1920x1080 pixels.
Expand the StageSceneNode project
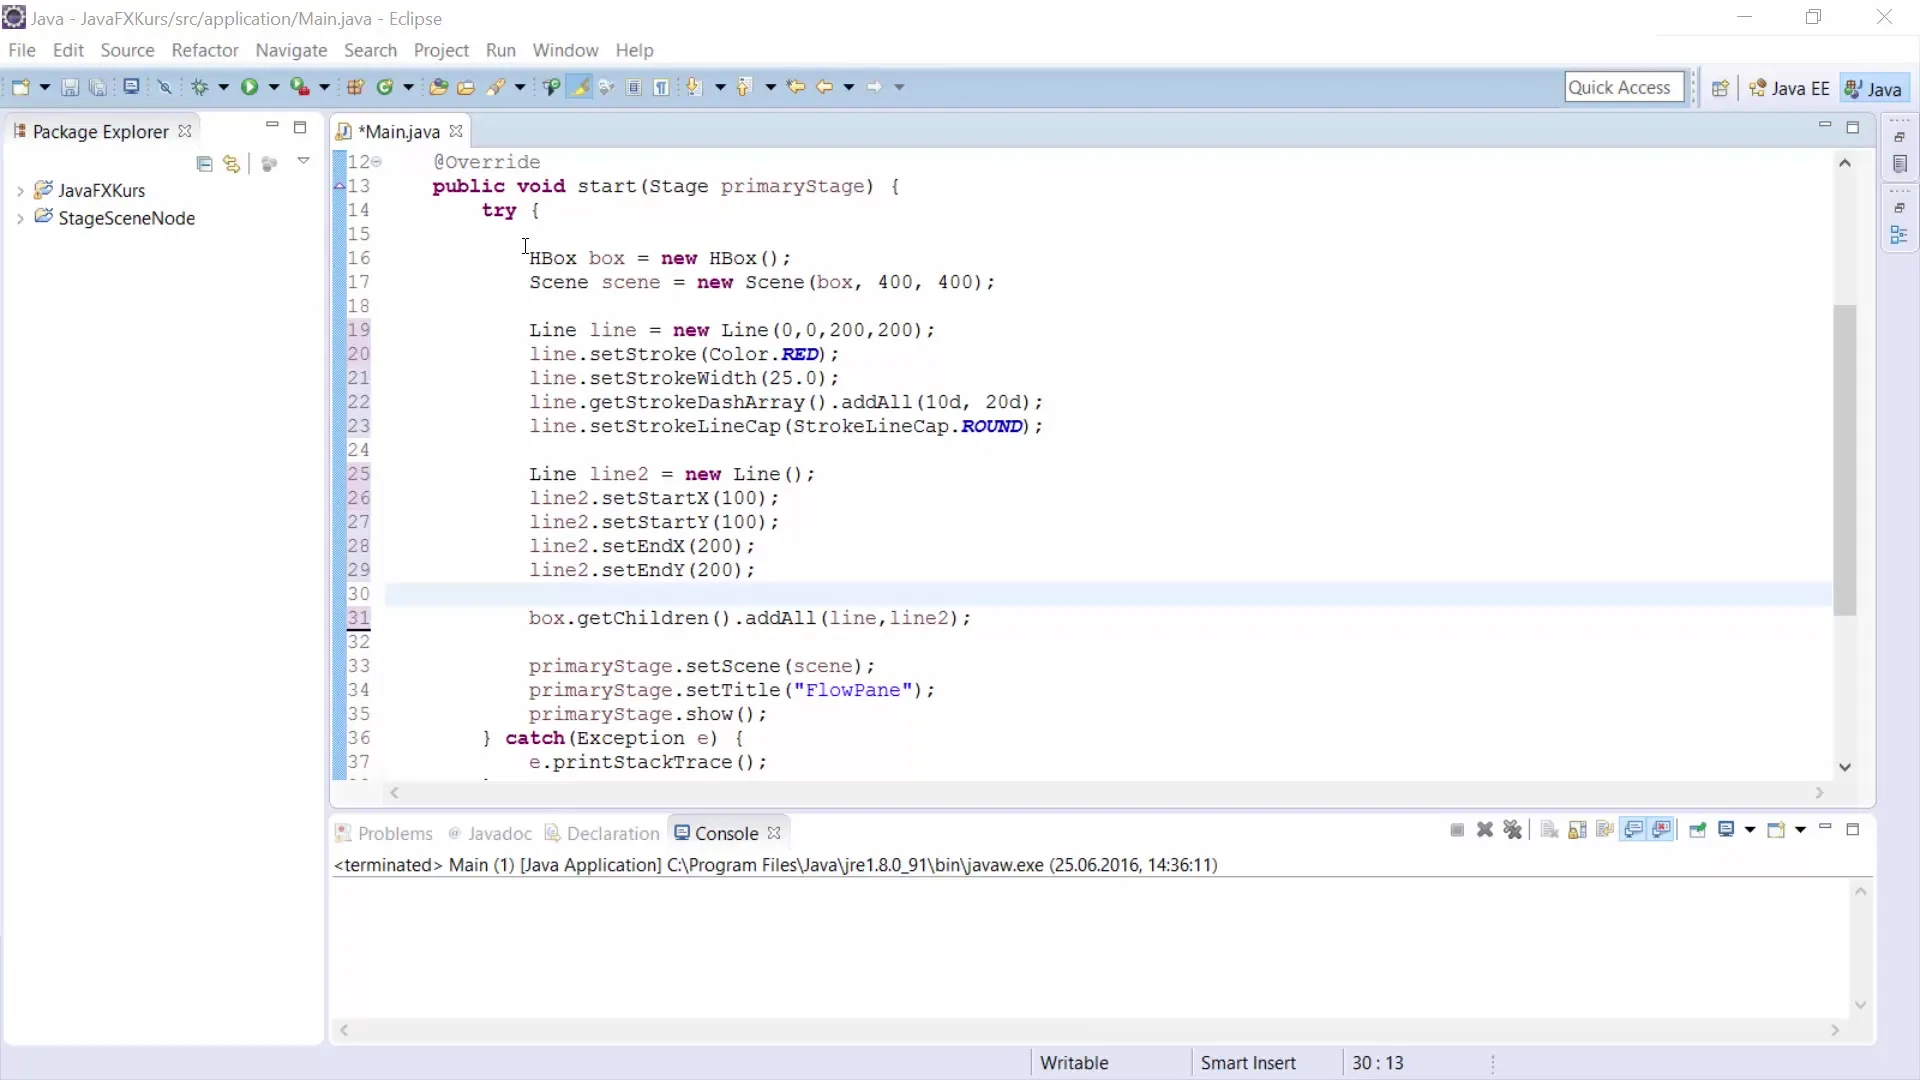pyautogui.click(x=20, y=218)
